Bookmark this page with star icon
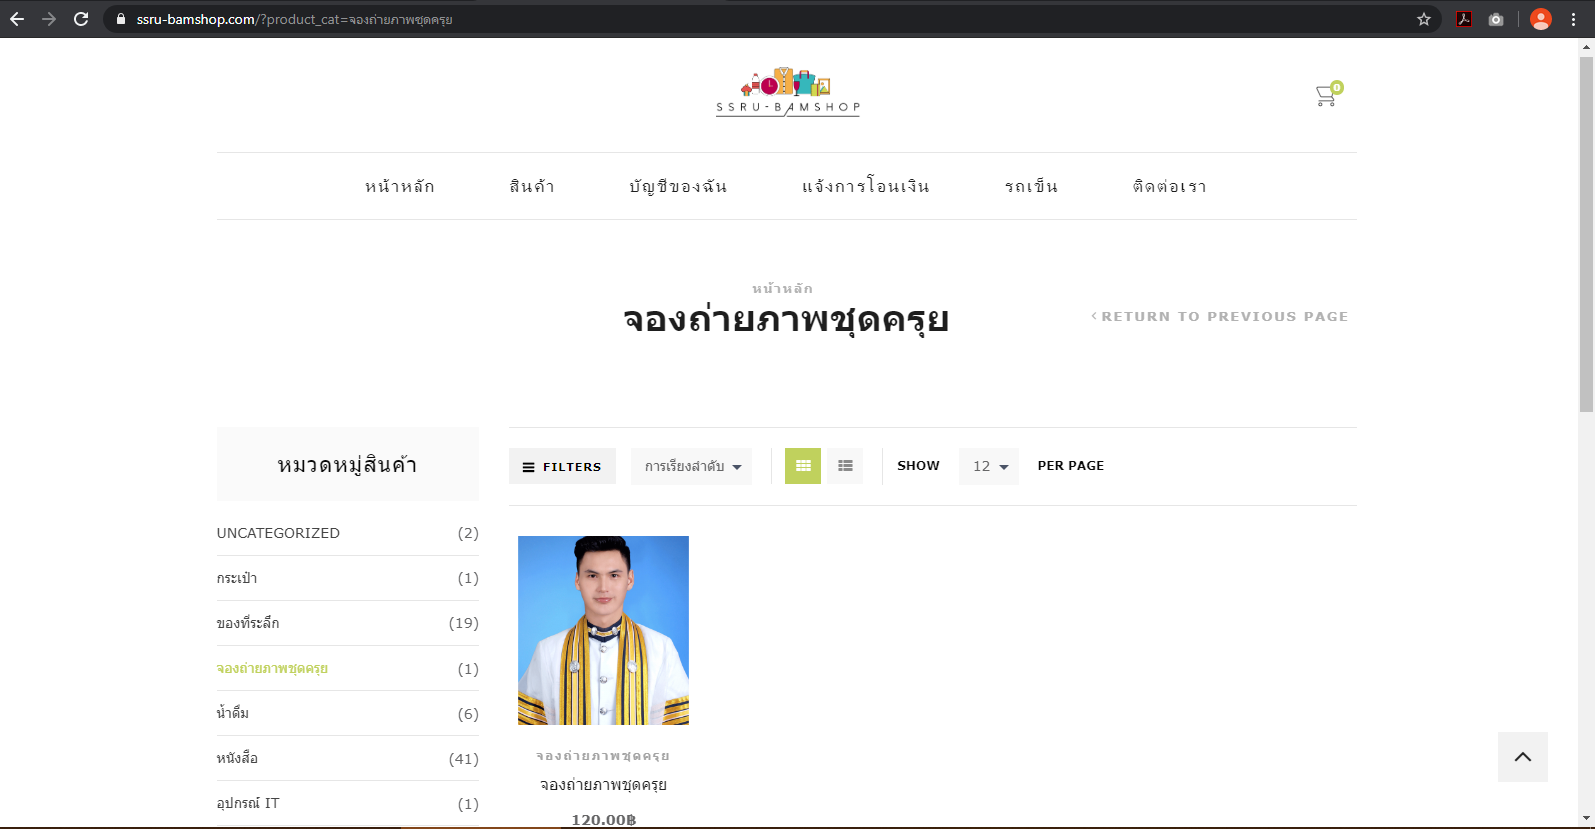The image size is (1595, 829). pos(1424,19)
